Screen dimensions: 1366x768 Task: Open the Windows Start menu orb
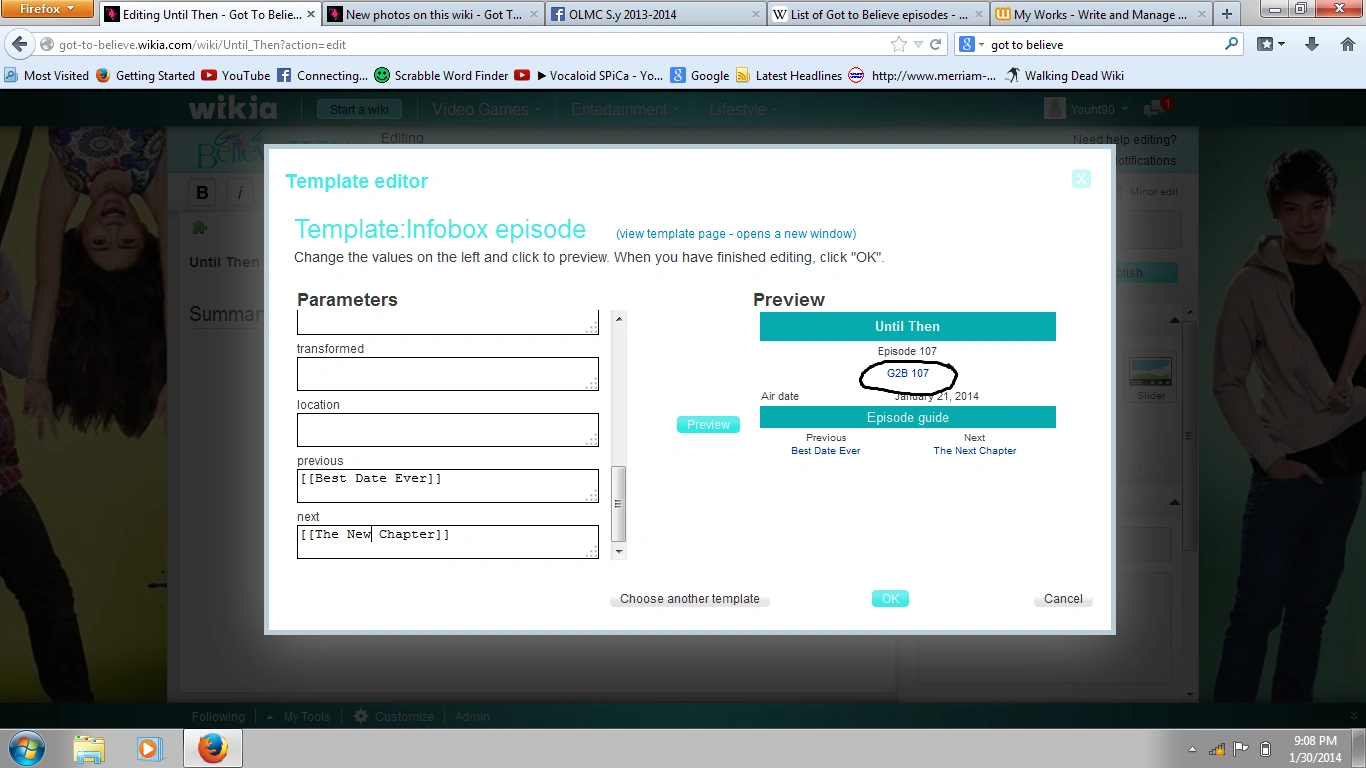coord(26,748)
